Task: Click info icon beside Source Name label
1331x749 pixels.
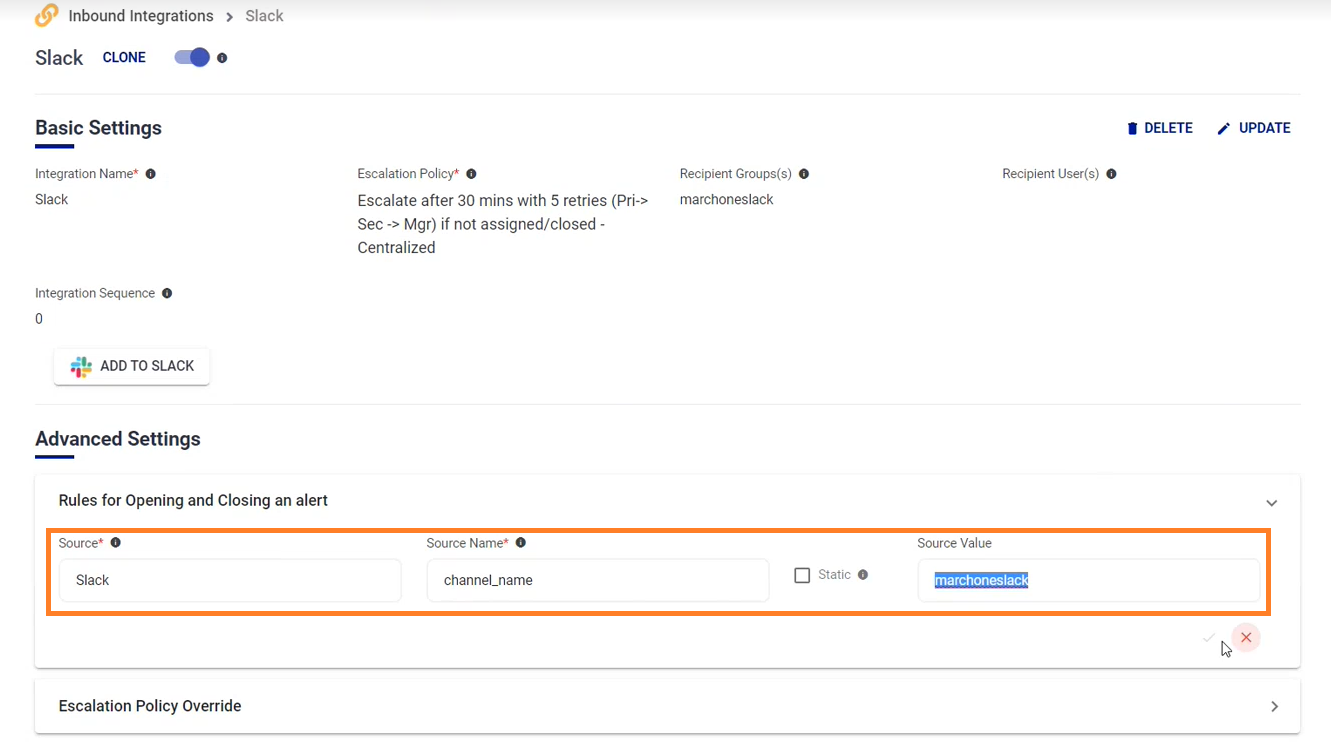Action: click(521, 543)
